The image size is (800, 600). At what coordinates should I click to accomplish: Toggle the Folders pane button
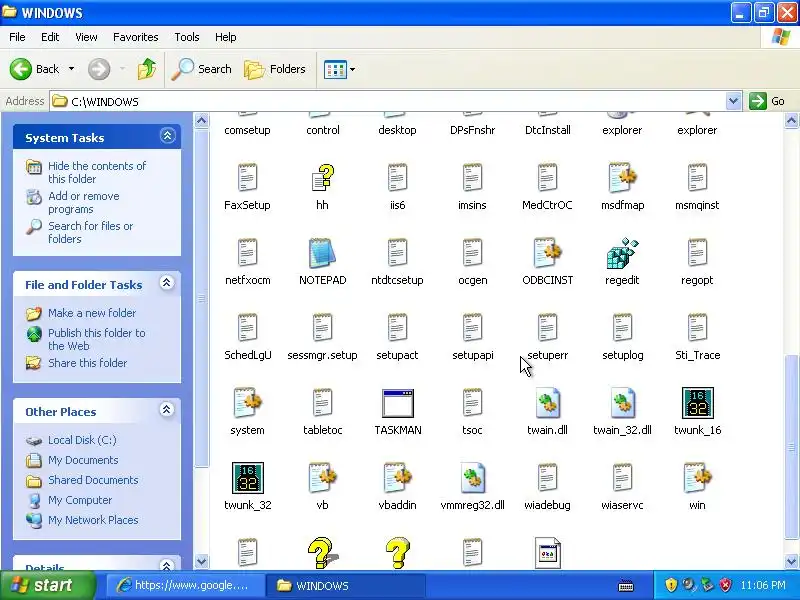(275, 69)
